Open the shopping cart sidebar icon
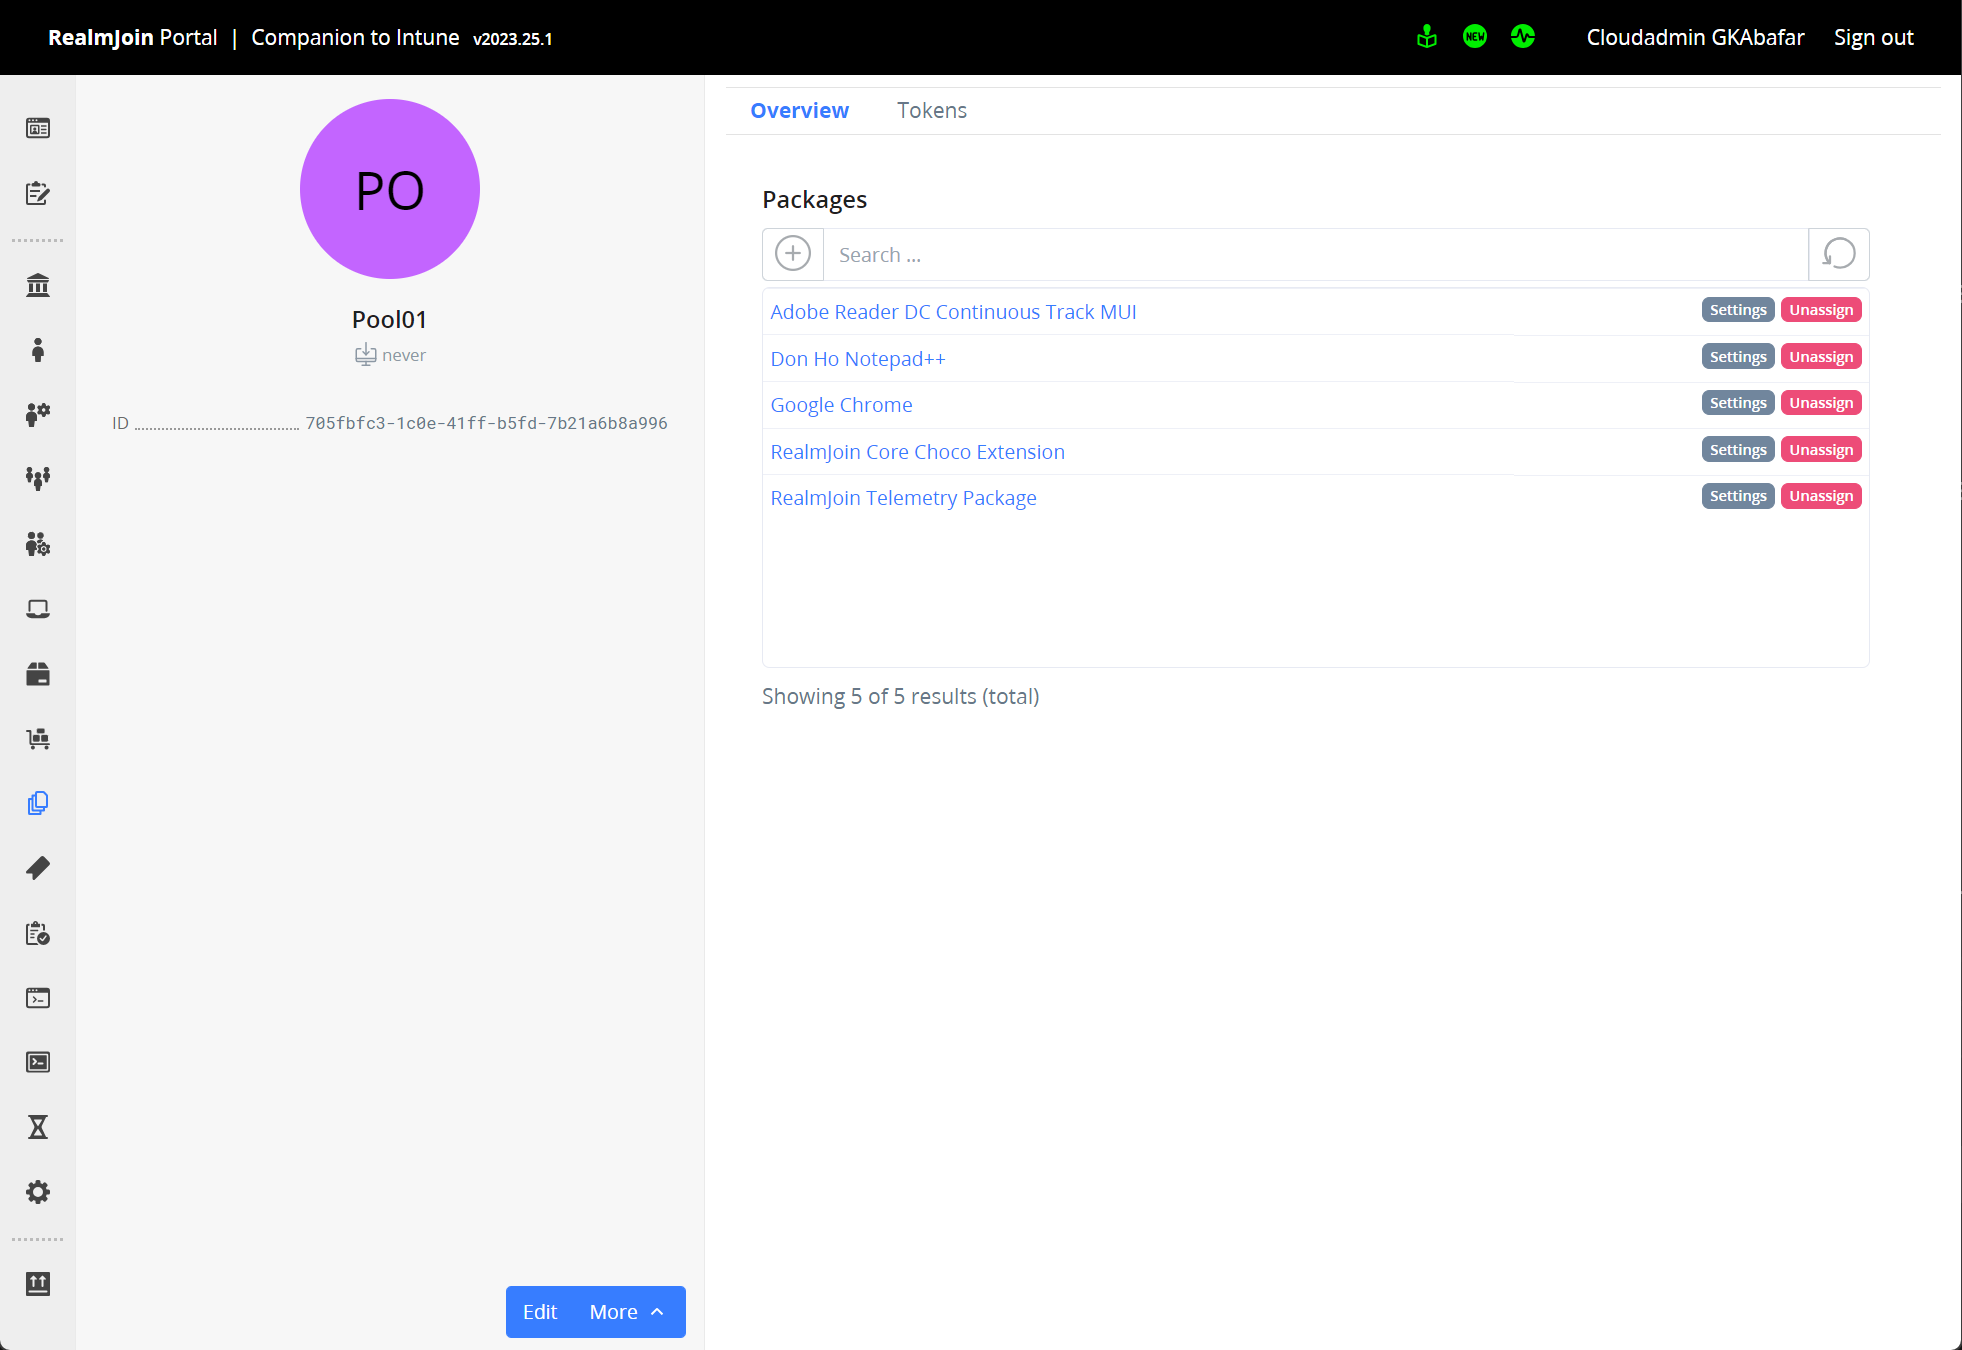 [38, 739]
